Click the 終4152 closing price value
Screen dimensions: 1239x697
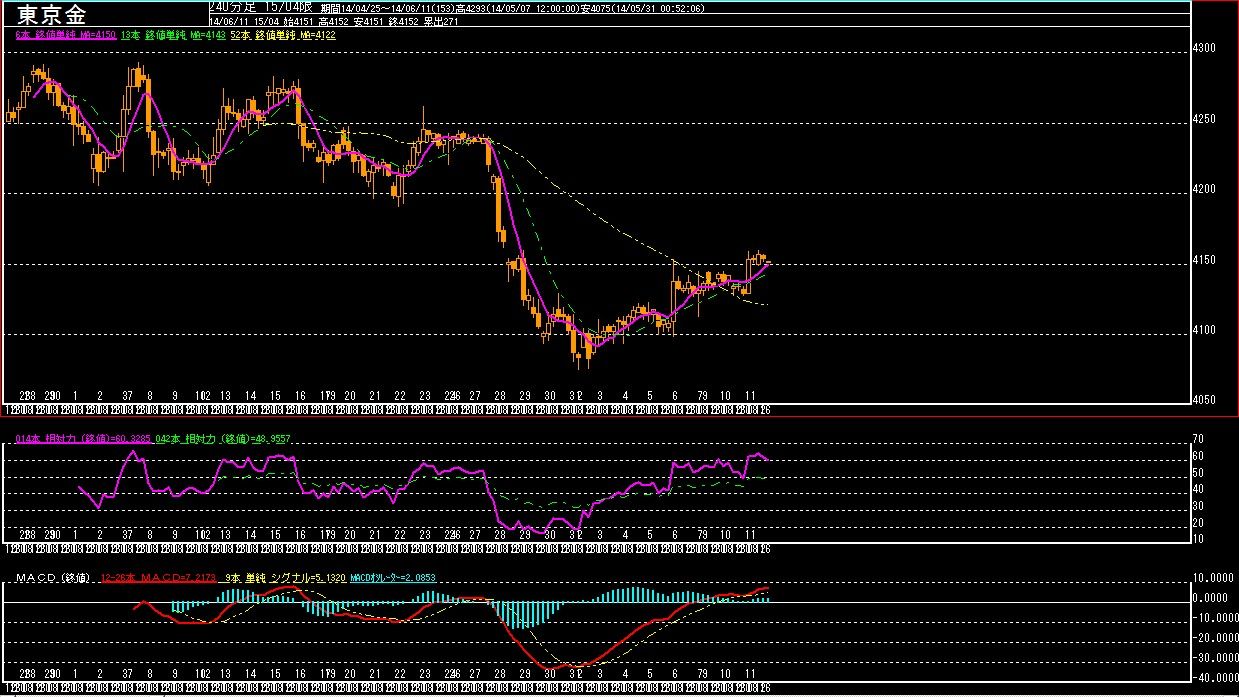click(x=406, y=21)
